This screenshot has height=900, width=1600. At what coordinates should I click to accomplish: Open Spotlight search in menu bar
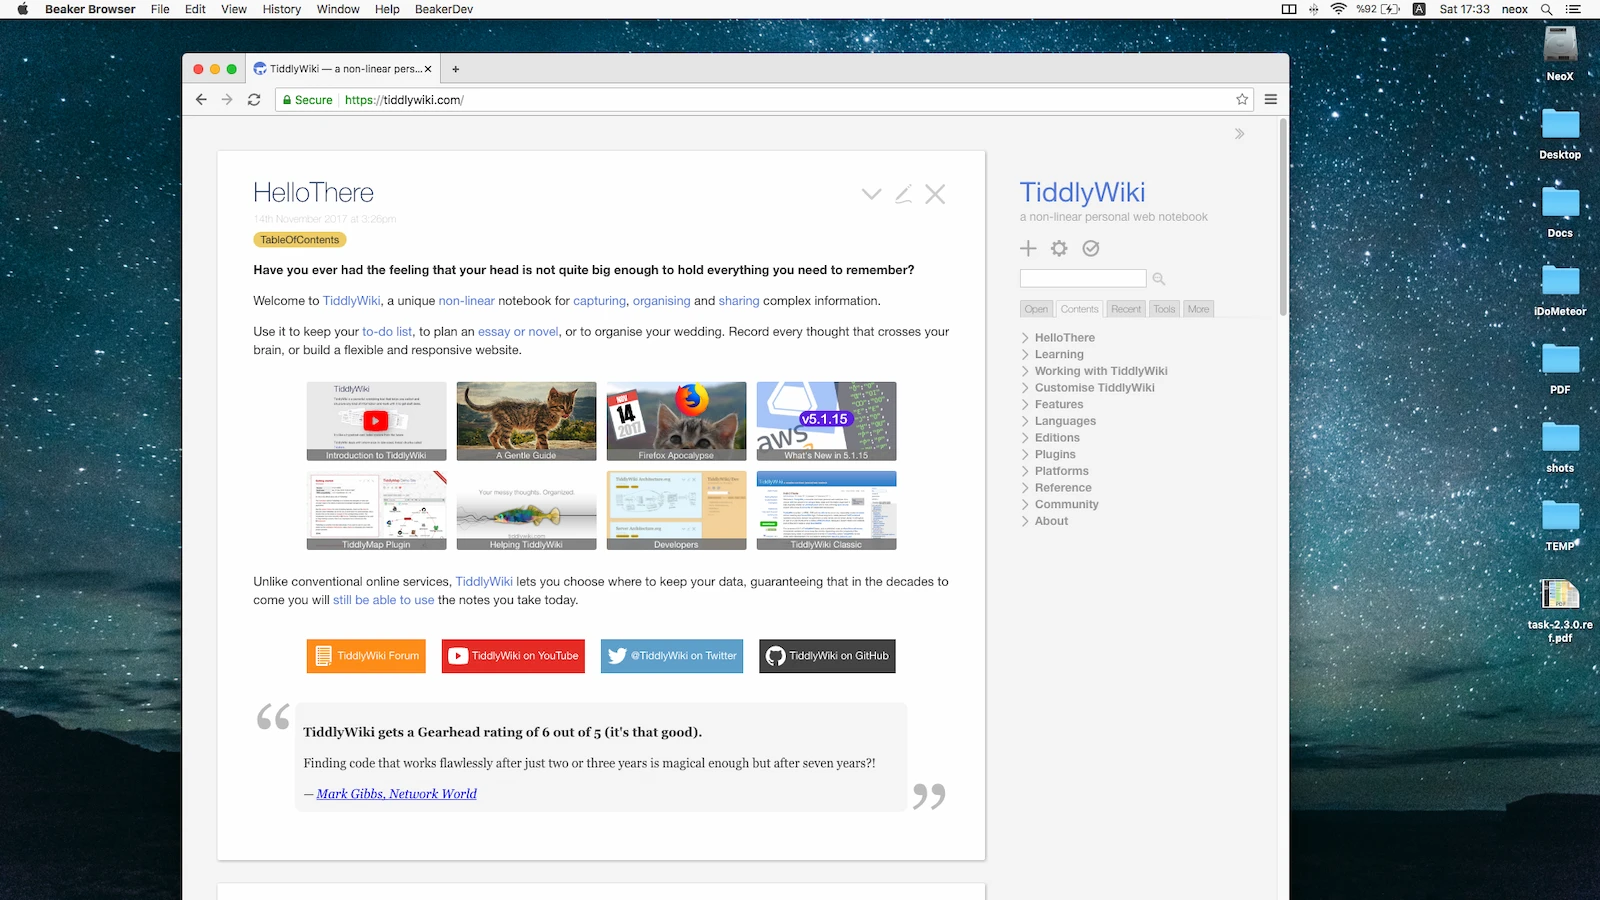coord(1546,9)
